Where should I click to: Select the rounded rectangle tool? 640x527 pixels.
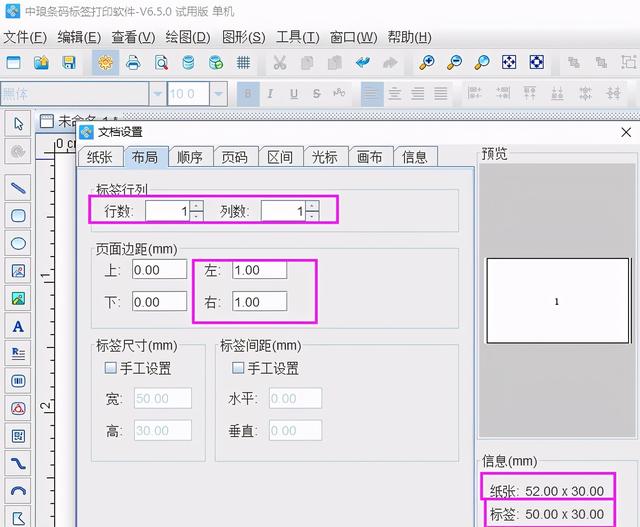(18, 215)
